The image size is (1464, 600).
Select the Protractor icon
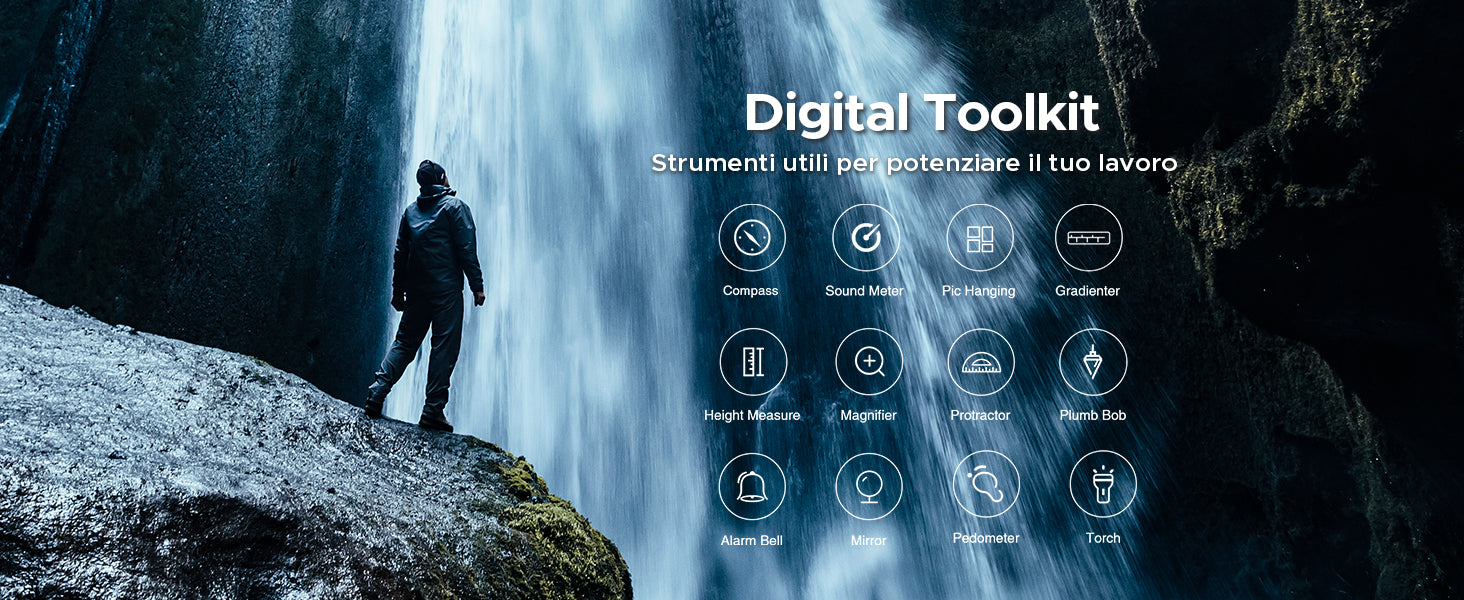[980, 362]
